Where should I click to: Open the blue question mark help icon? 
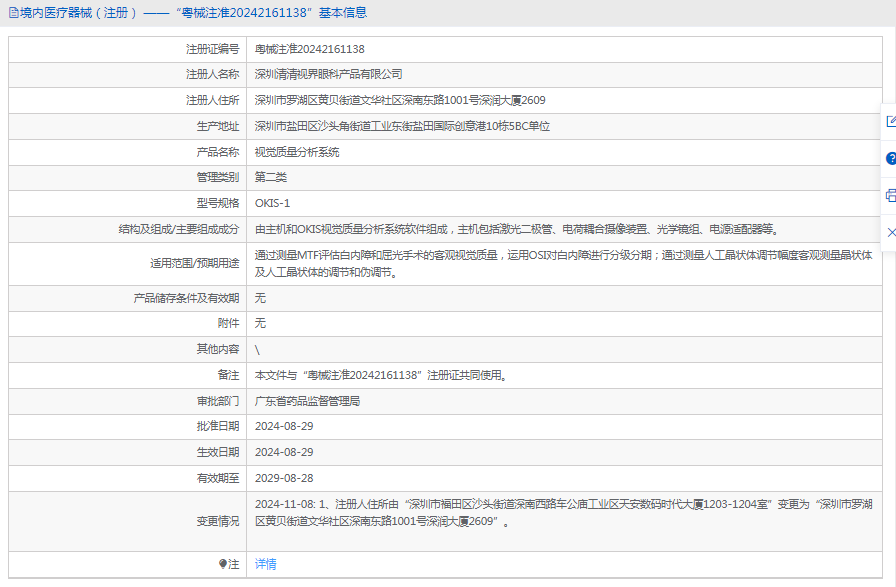click(891, 158)
